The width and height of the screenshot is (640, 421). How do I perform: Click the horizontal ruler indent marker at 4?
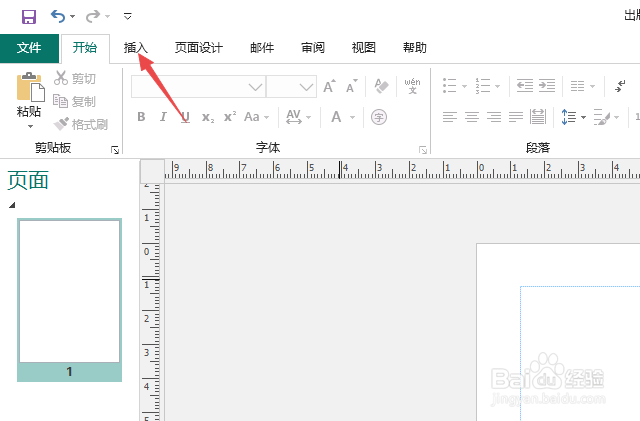click(340, 169)
